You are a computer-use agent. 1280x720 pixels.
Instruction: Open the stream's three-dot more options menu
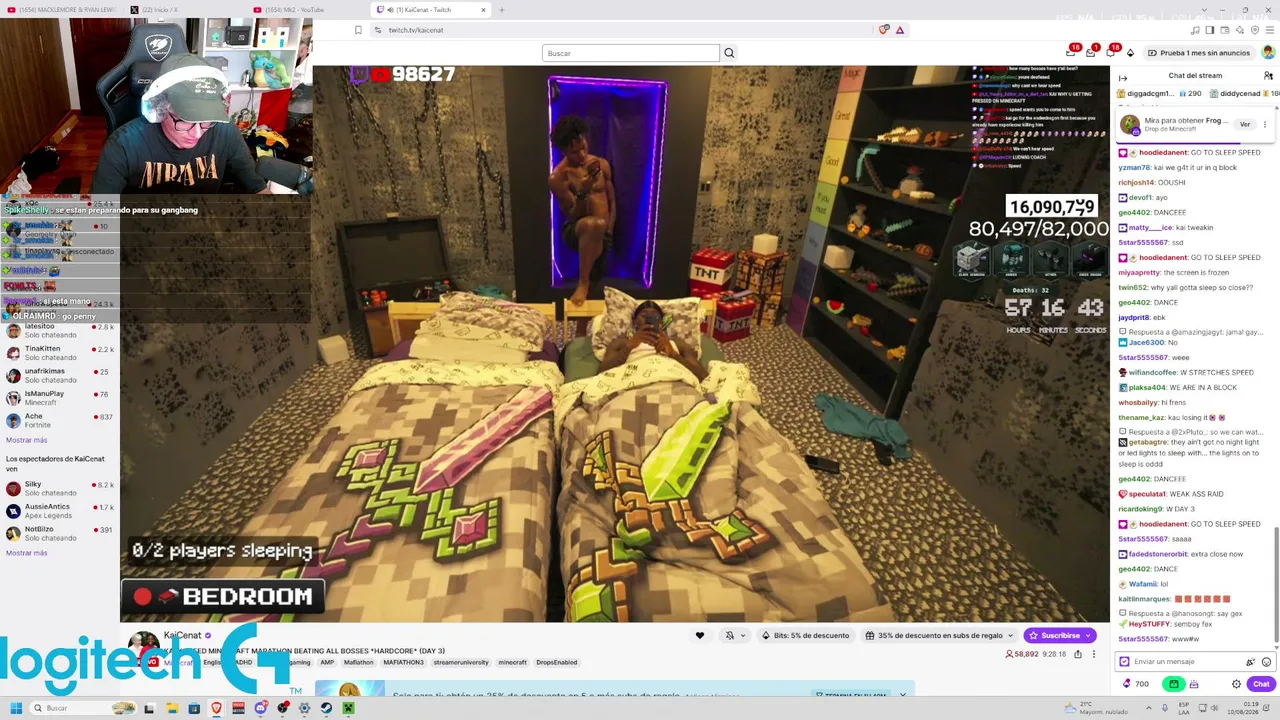1094,654
